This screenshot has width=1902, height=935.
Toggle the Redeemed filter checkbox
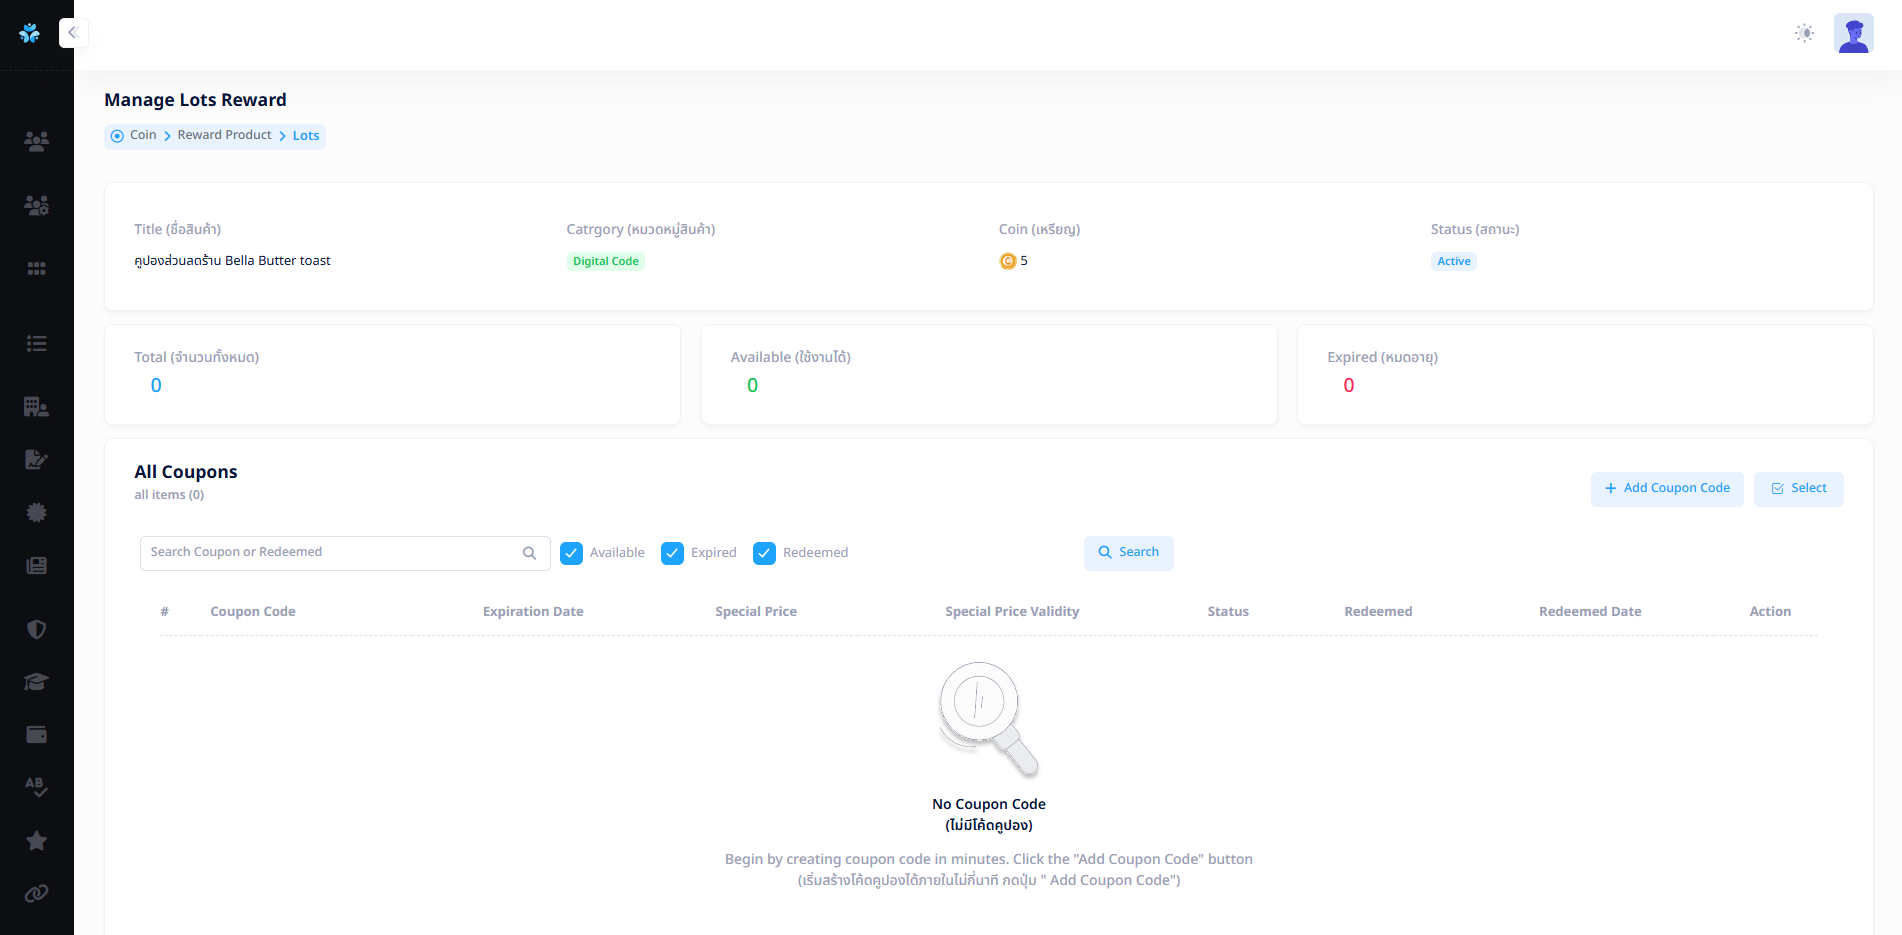pos(764,553)
